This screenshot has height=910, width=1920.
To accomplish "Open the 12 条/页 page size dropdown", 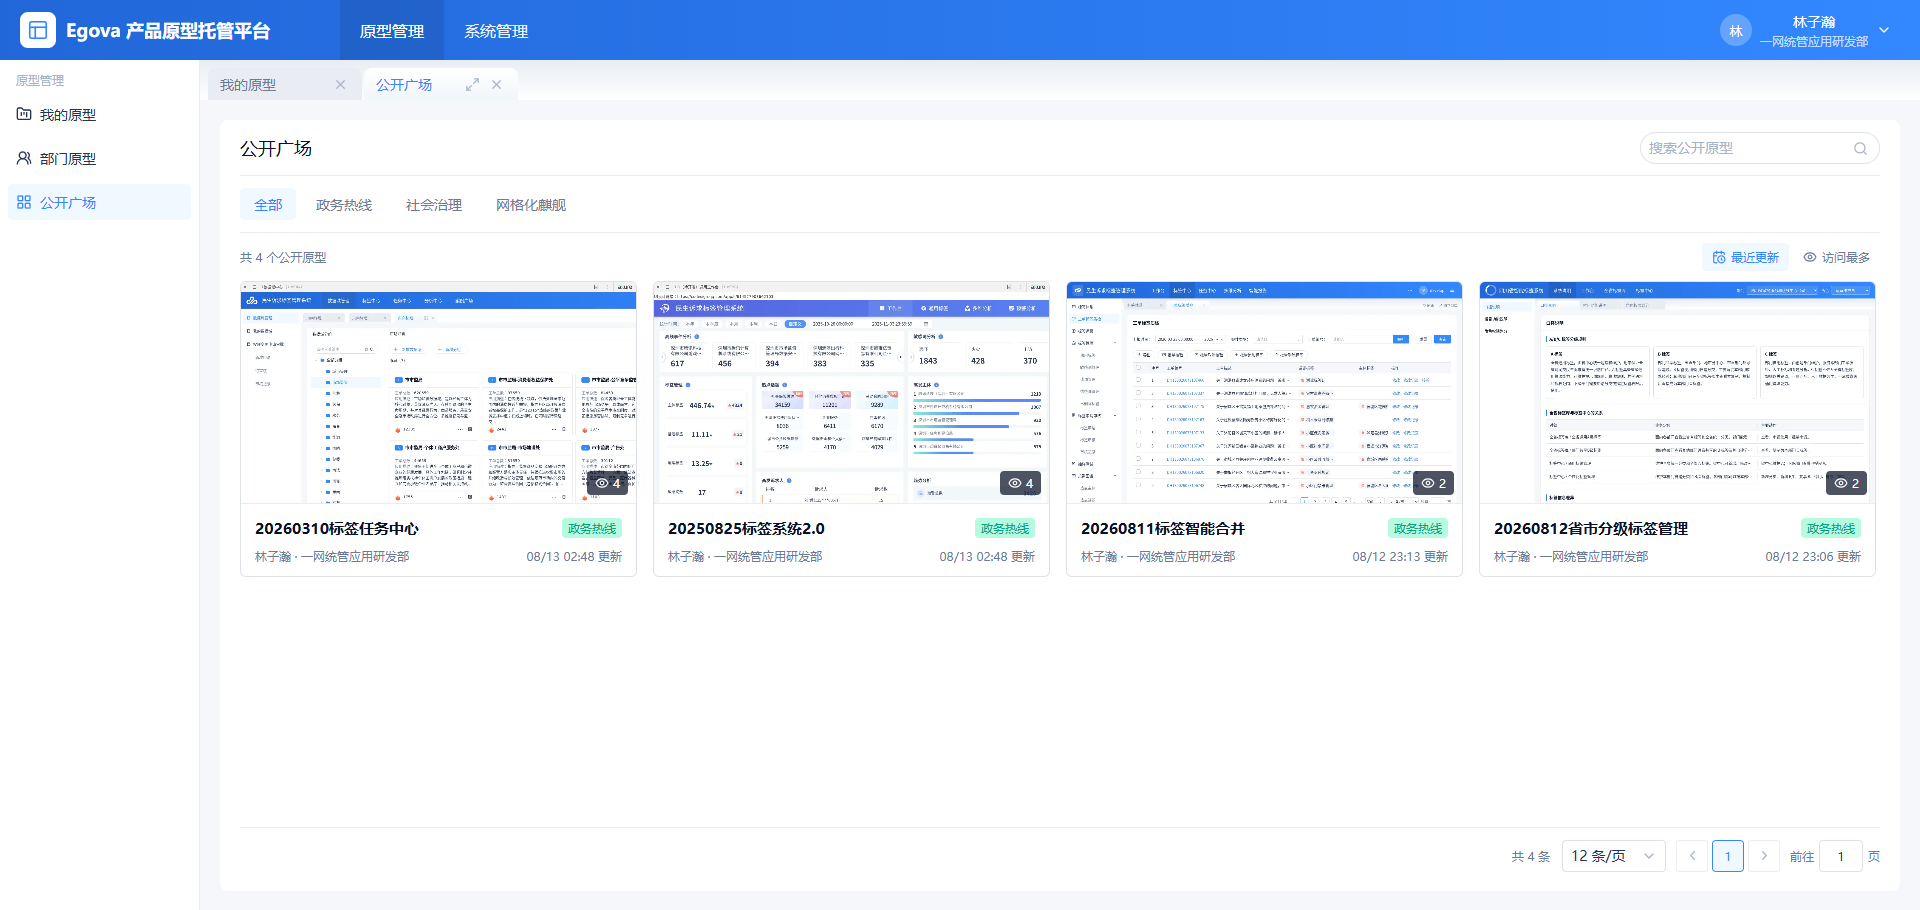I will point(1612,856).
